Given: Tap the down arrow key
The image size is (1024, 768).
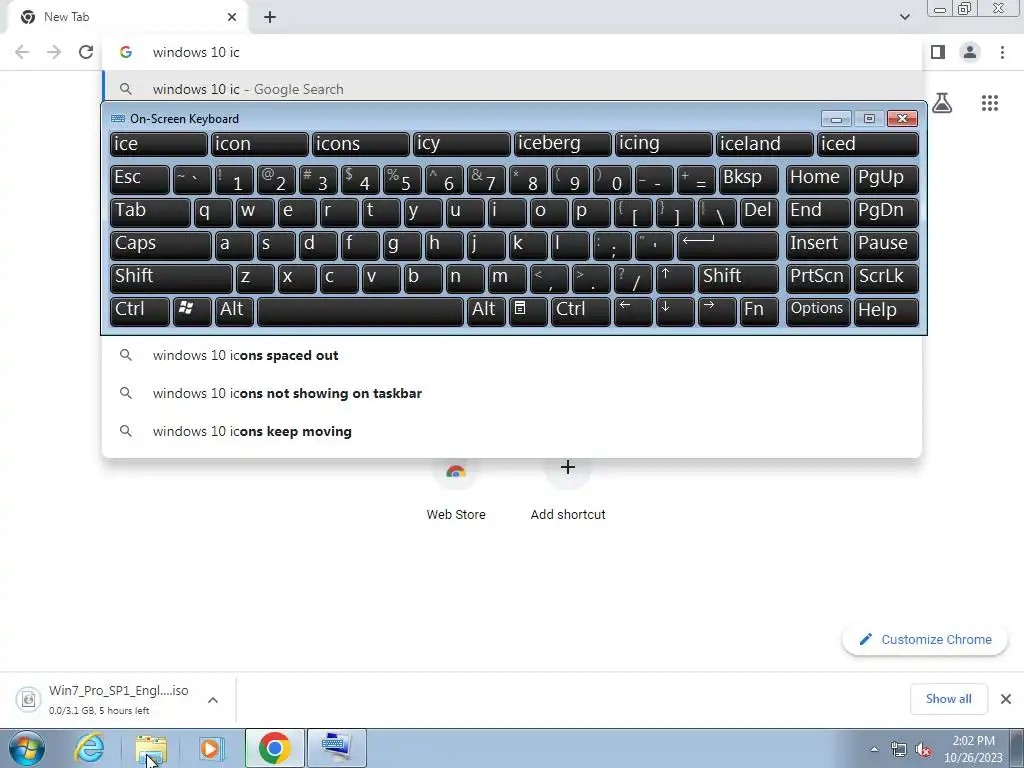Looking at the screenshot, I should (x=675, y=311).
